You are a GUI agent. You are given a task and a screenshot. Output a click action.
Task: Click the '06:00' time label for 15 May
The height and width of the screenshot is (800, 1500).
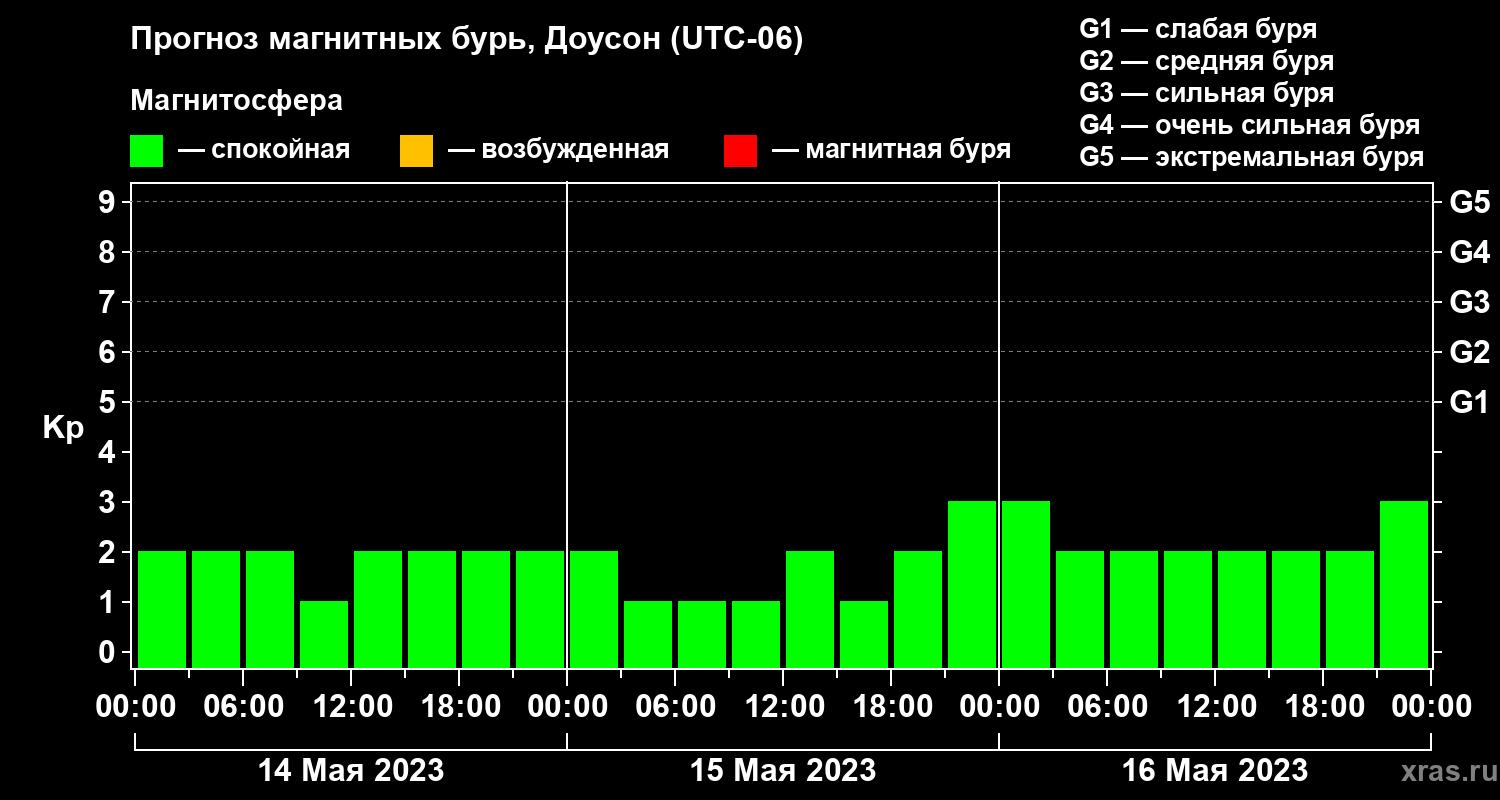coord(675,707)
